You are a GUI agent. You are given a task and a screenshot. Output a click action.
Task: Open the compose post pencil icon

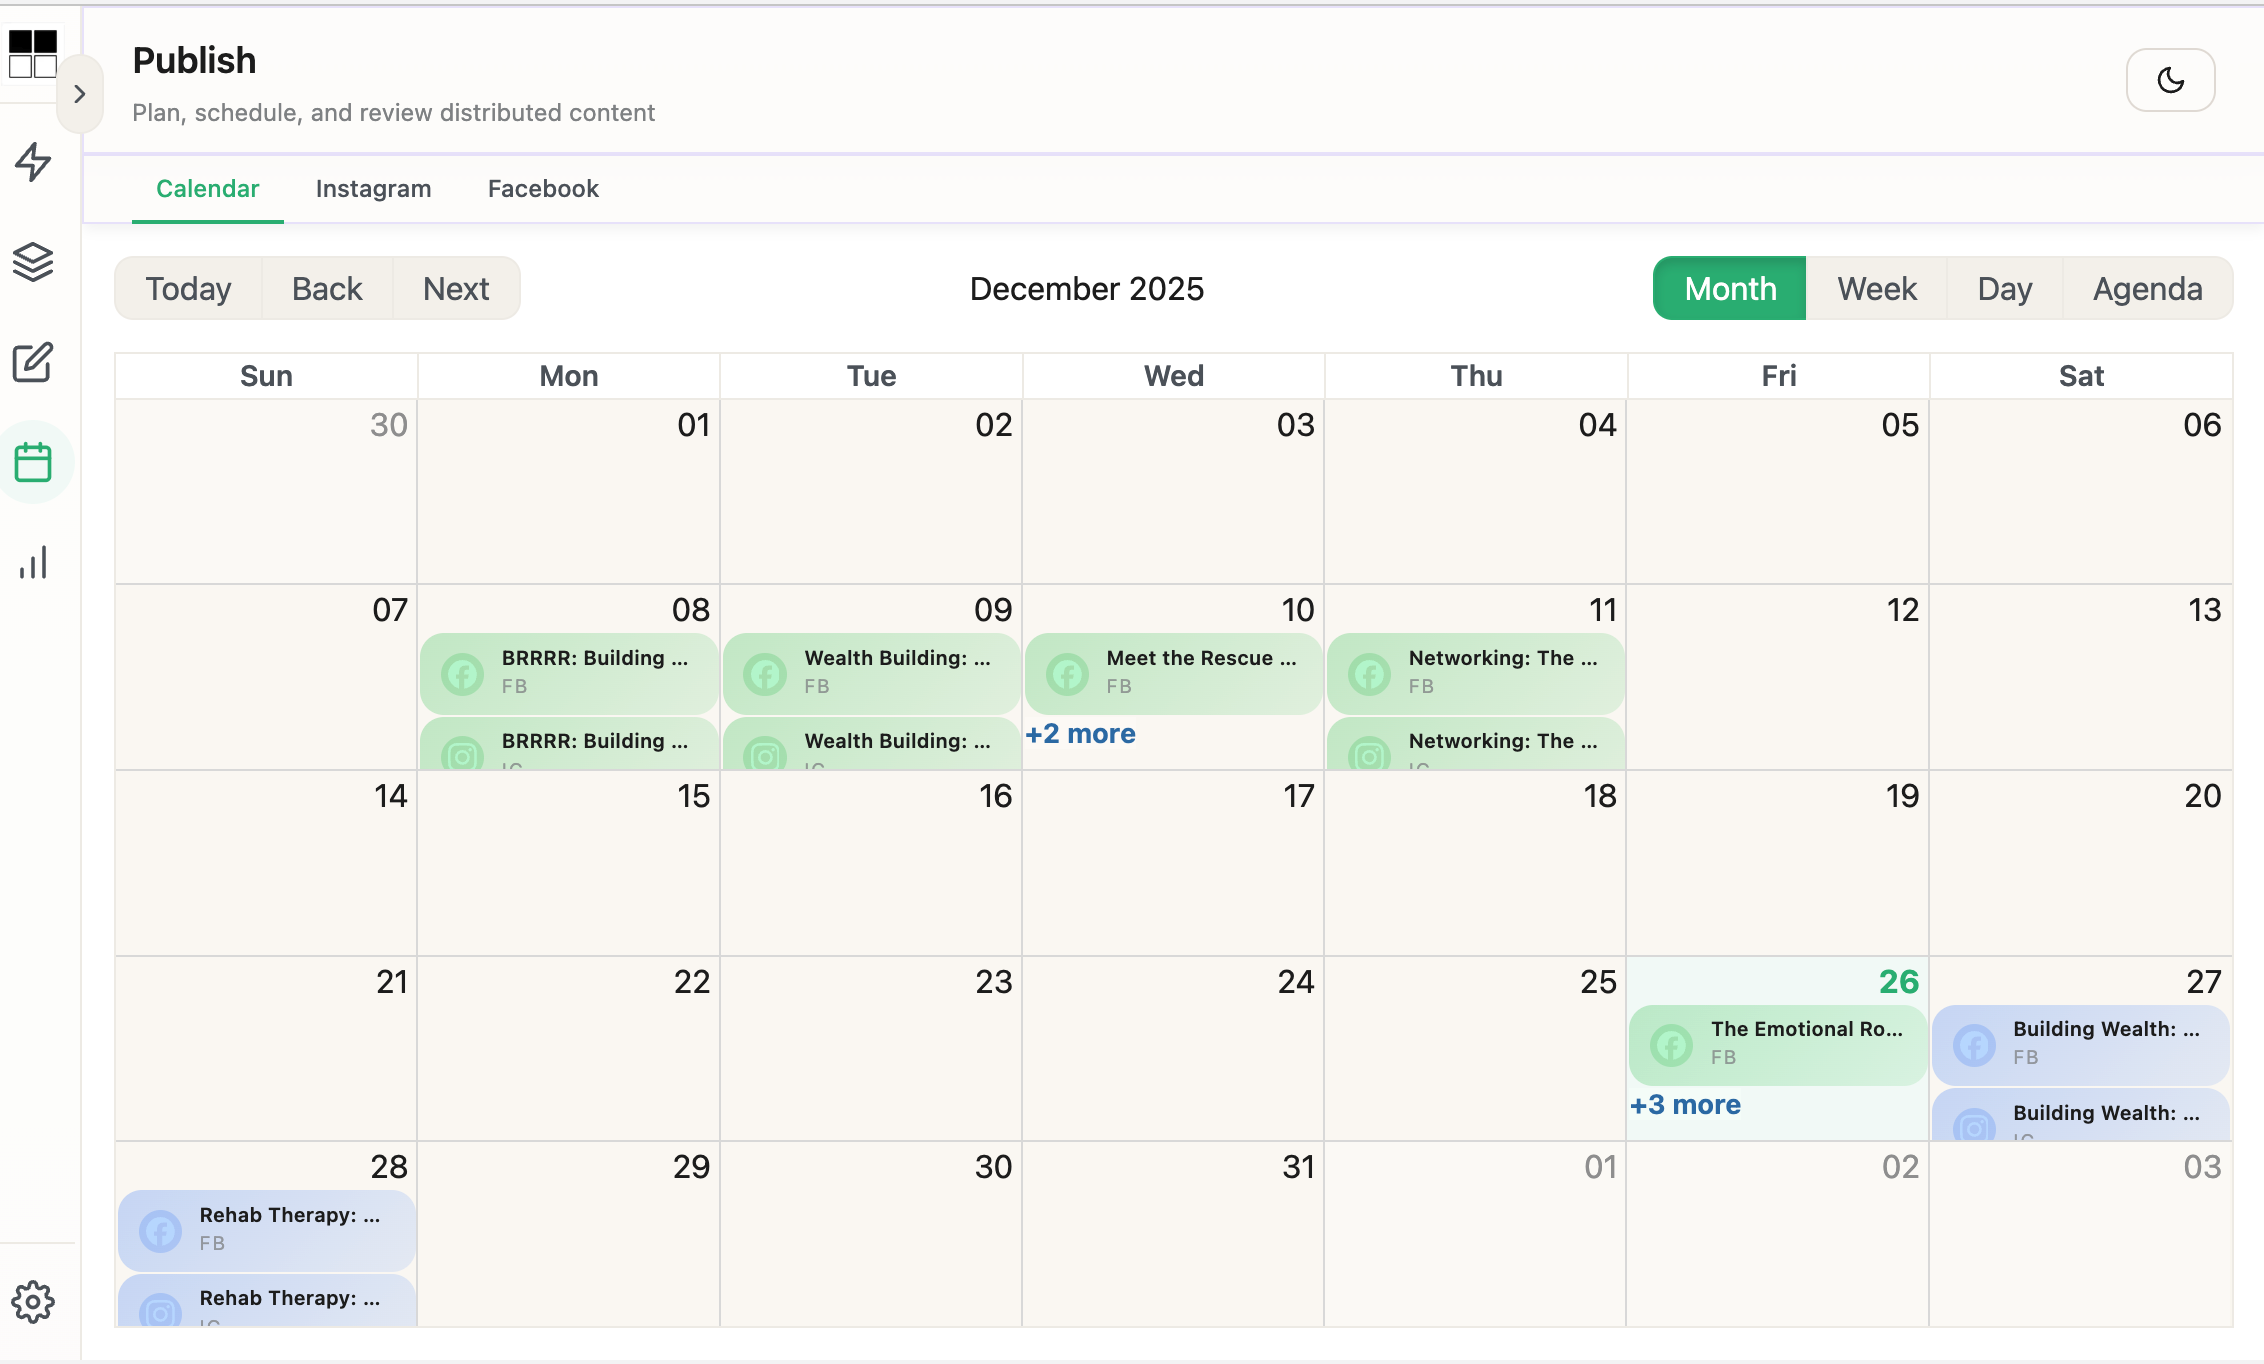point(35,363)
